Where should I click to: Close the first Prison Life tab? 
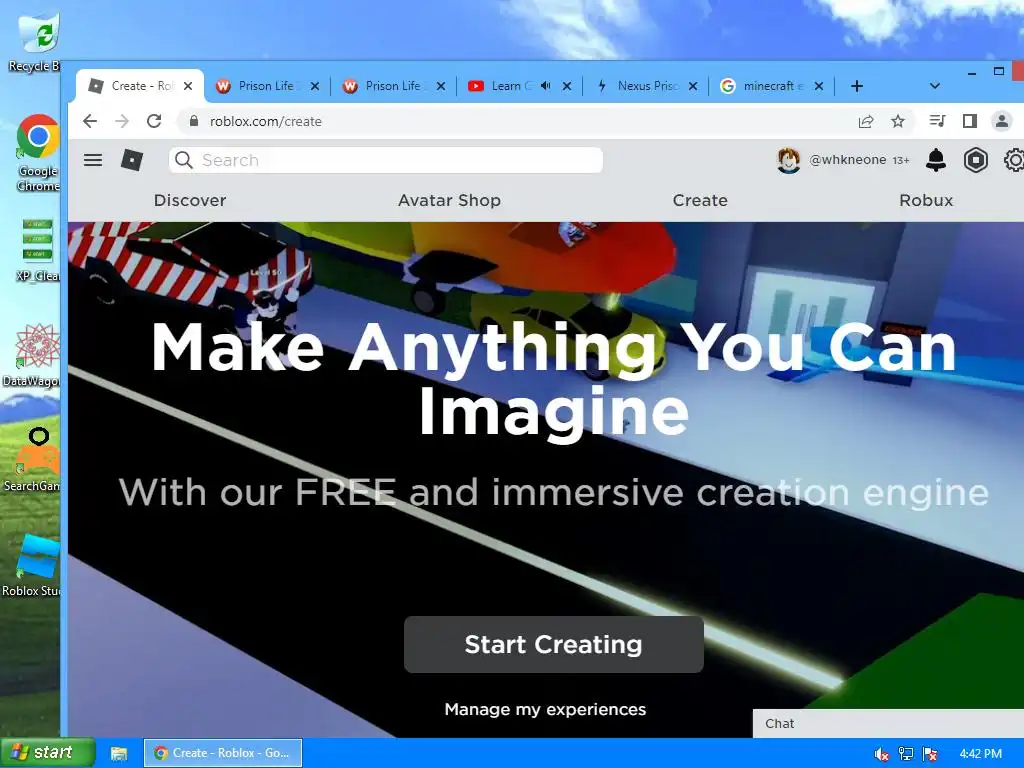(315, 86)
